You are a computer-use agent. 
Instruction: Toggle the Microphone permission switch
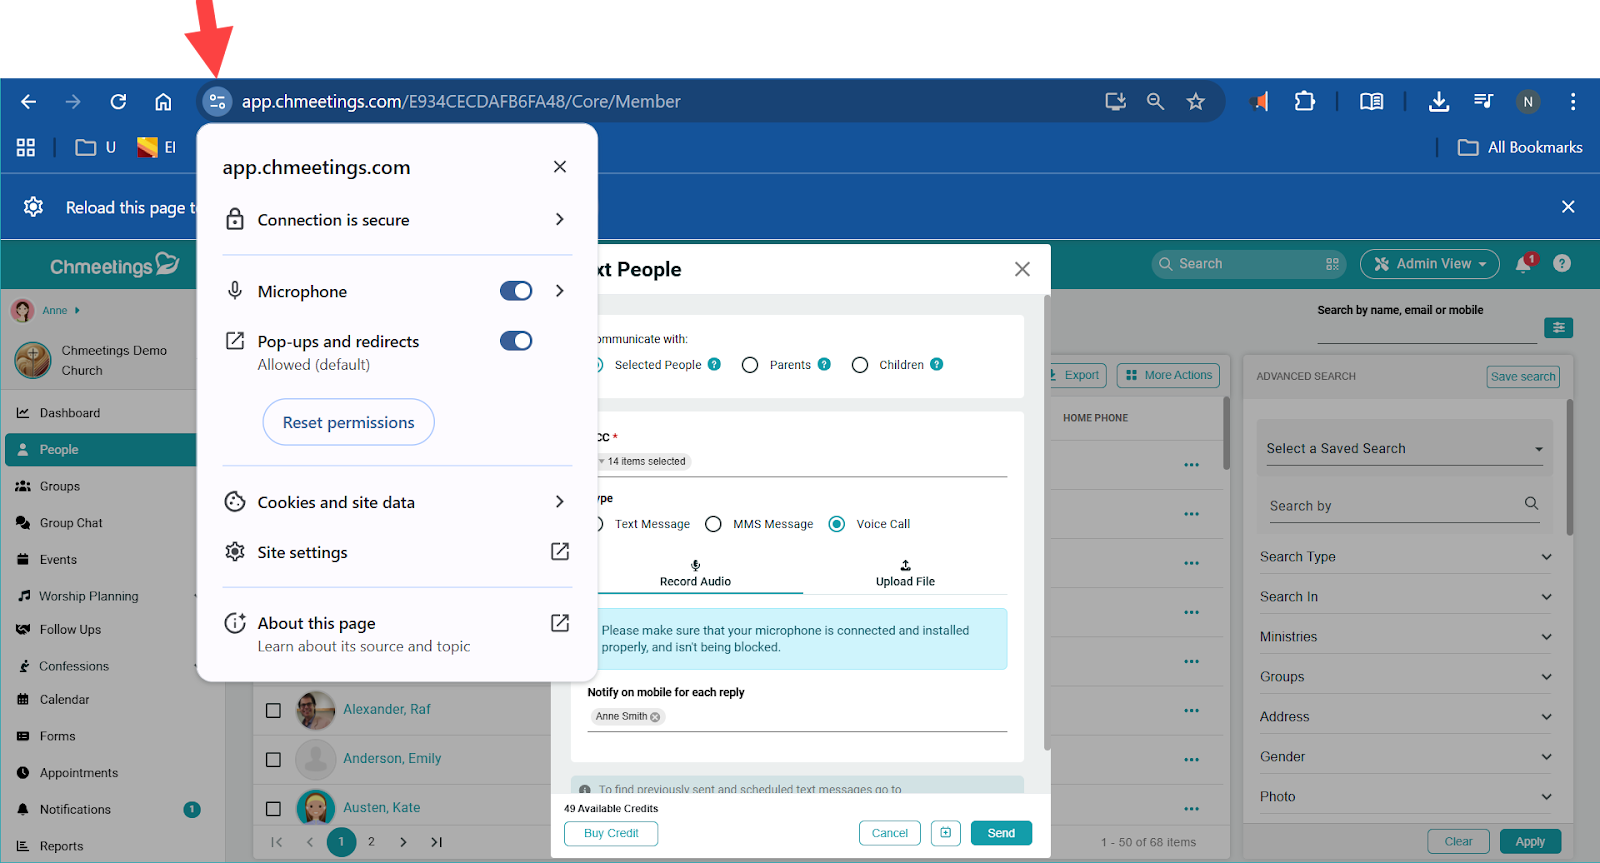coord(516,291)
